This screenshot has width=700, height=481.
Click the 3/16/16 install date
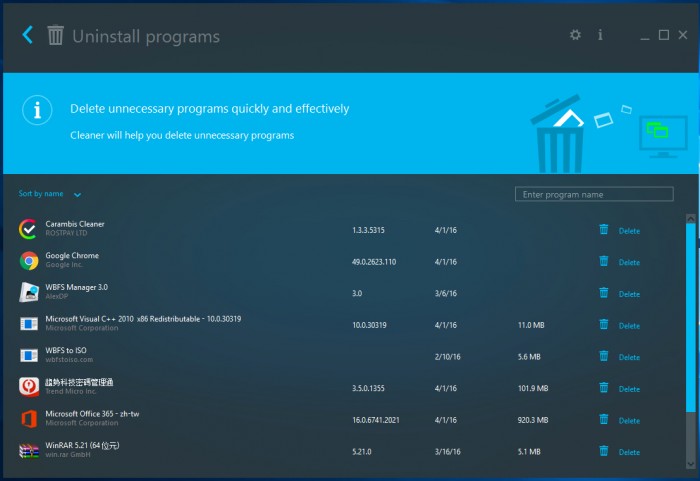point(447,452)
